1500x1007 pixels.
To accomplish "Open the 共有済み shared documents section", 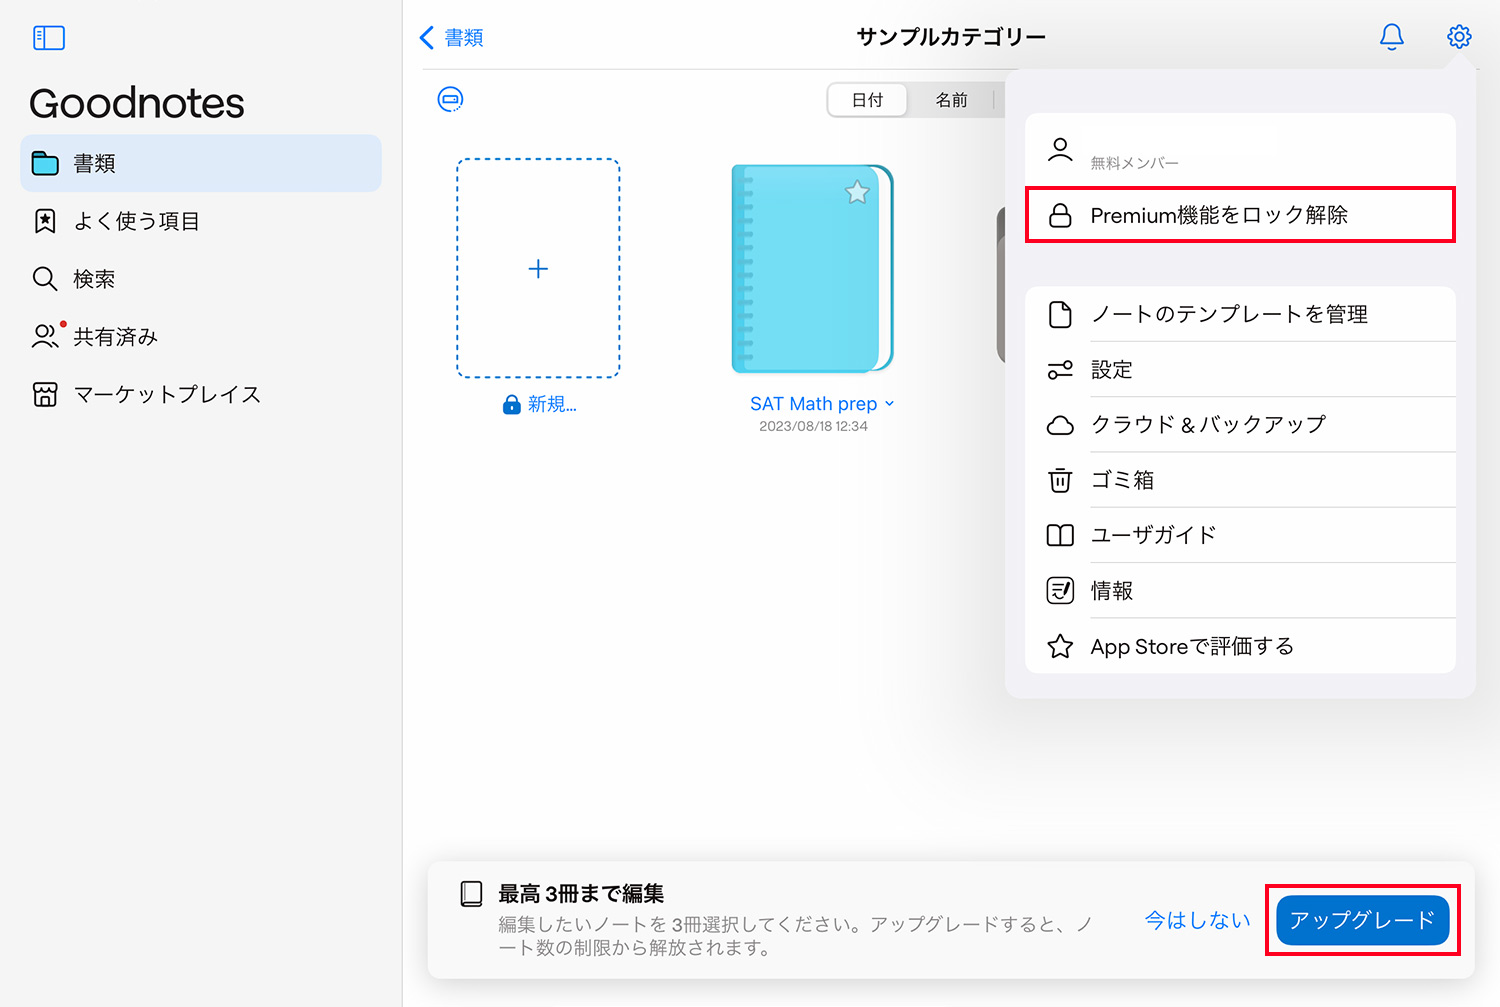I will (113, 337).
